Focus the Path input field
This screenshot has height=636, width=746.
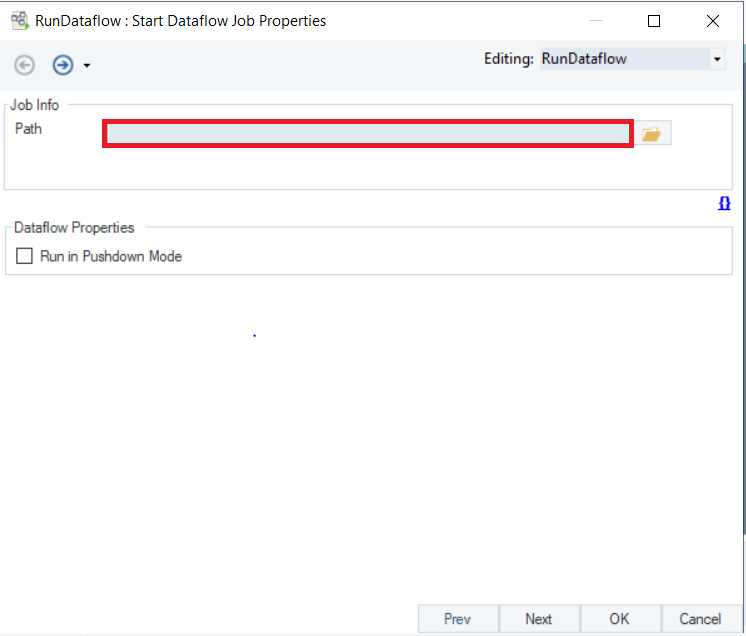point(368,134)
